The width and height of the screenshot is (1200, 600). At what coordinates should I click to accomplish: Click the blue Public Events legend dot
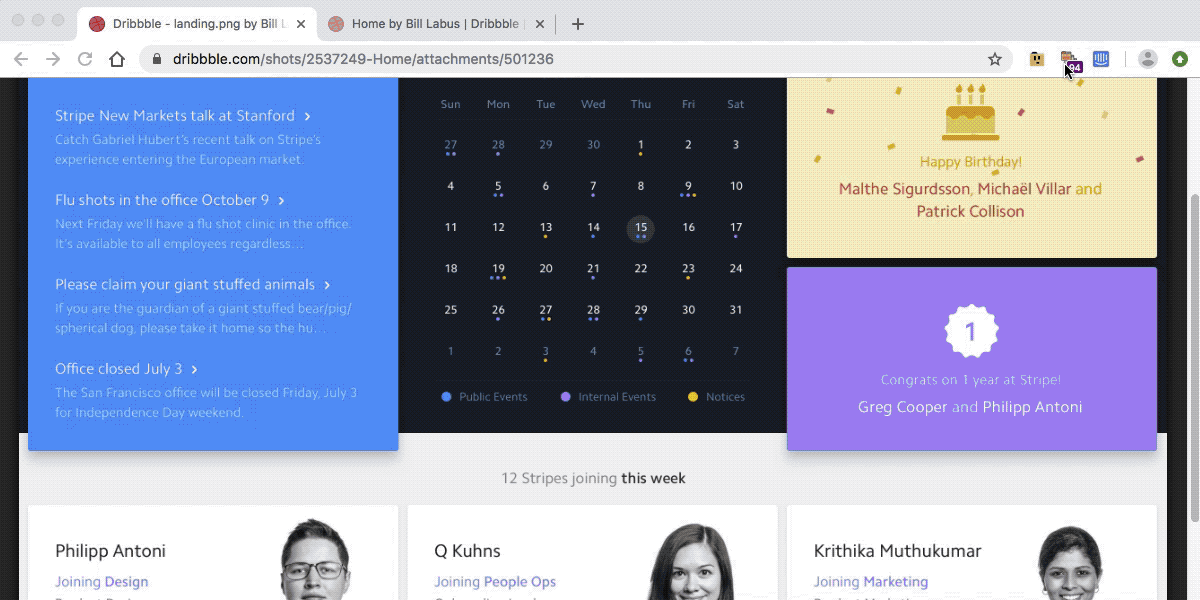[446, 397]
